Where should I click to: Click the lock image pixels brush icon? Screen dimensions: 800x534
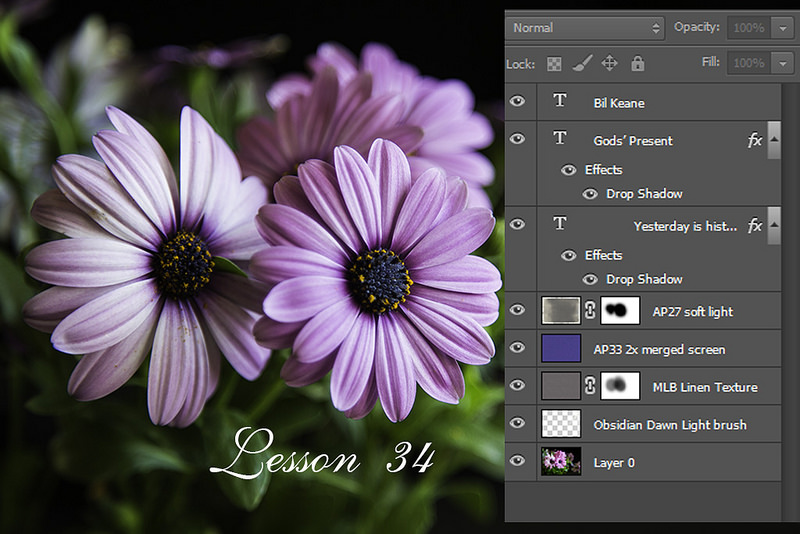(x=582, y=63)
